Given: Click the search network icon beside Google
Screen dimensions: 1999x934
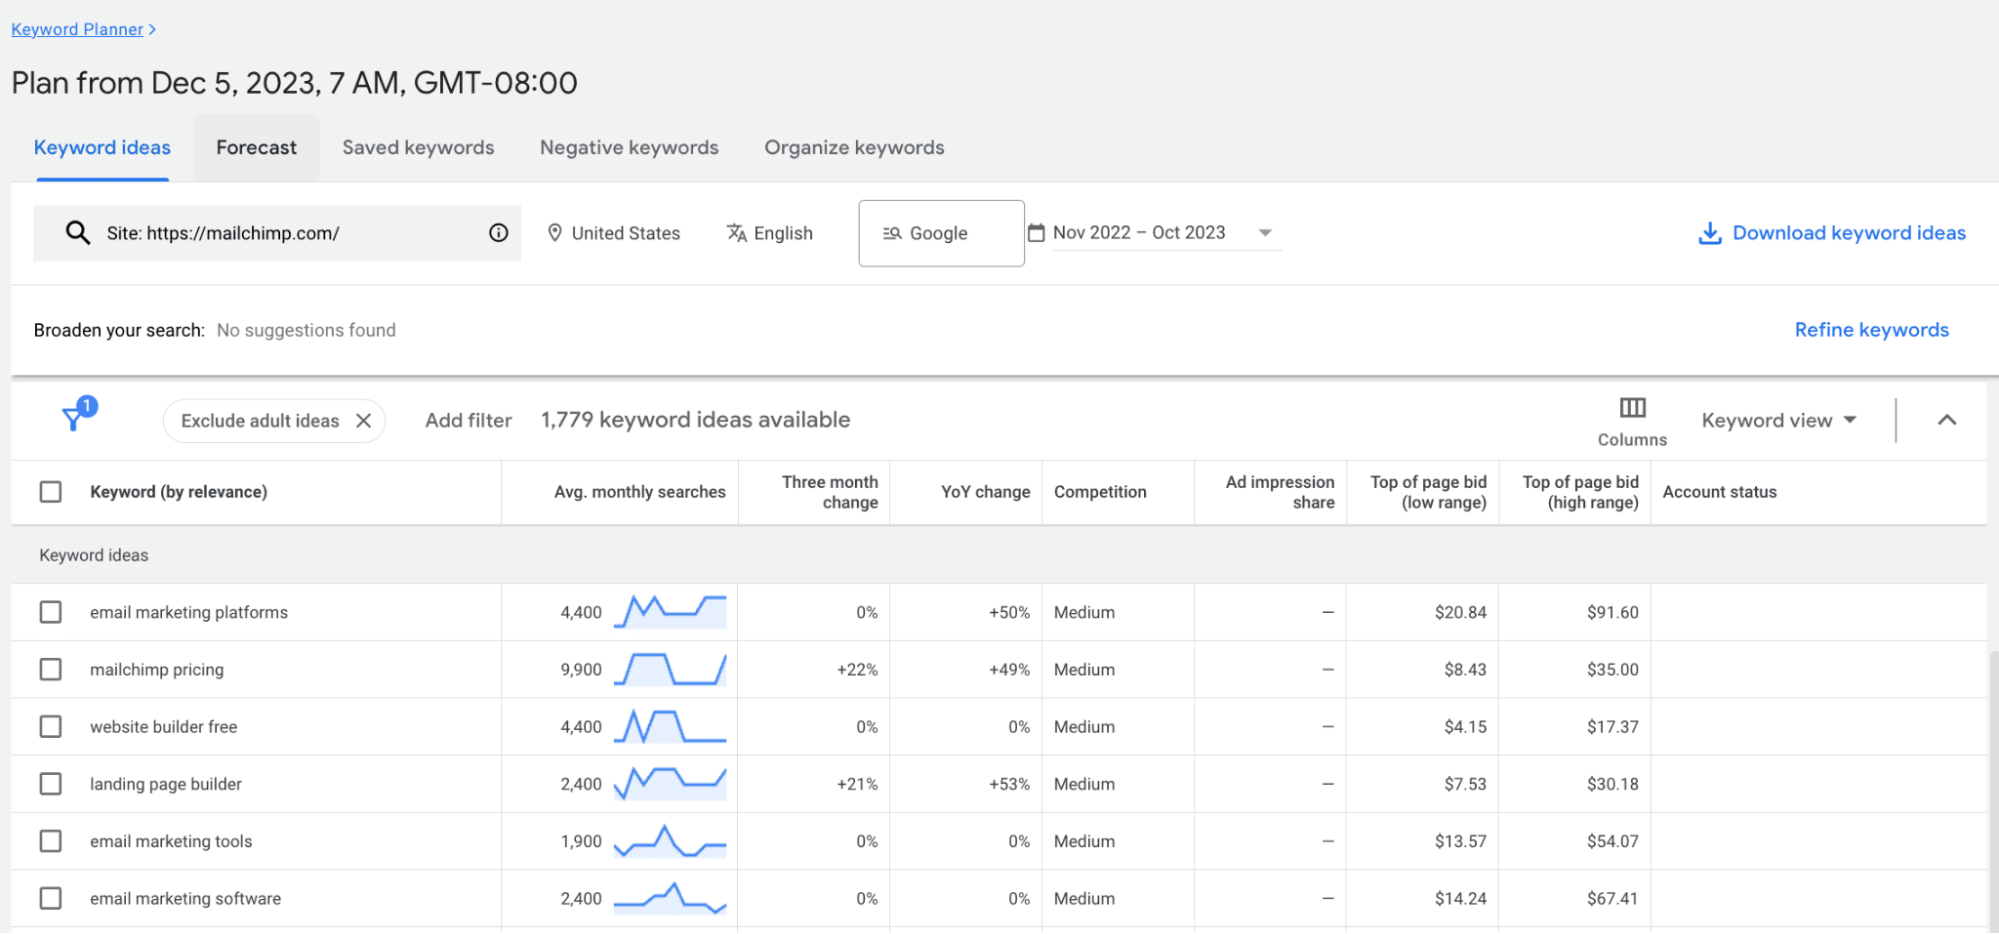Looking at the screenshot, I should (x=892, y=233).
